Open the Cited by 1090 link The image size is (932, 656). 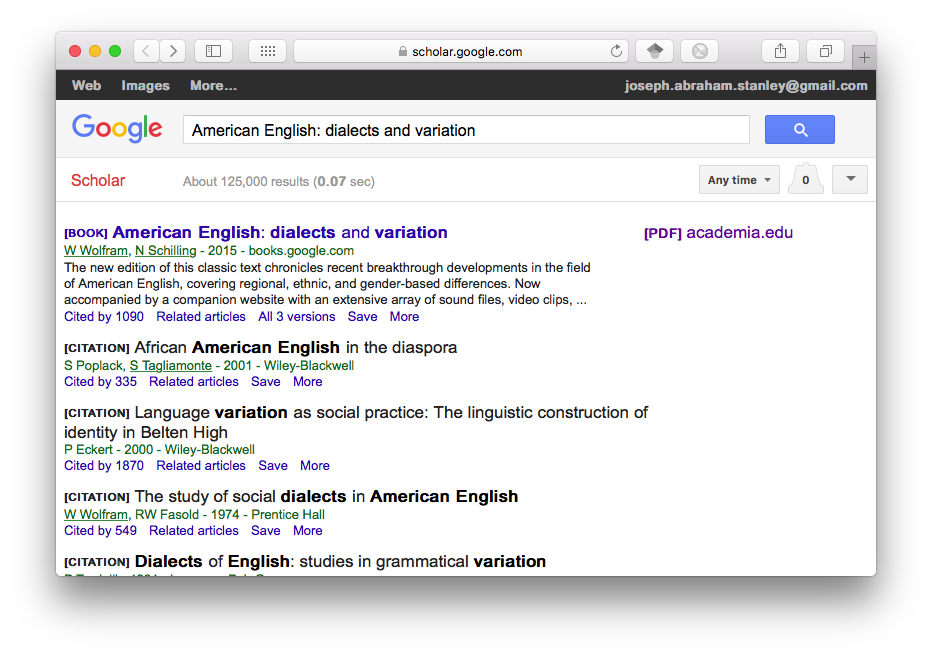click(x=104, y=317)
